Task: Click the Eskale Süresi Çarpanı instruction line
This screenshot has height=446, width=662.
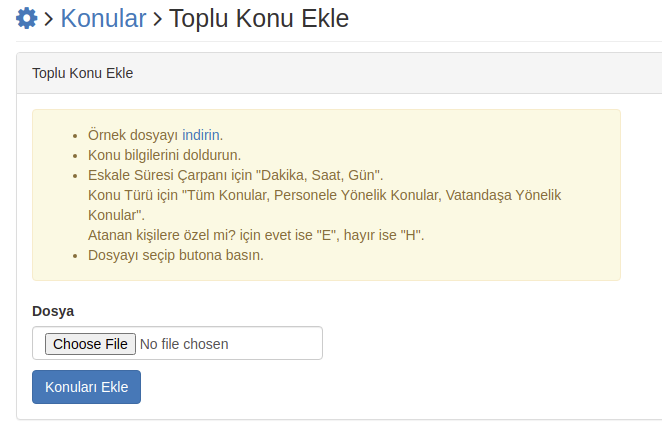Action: pos(236,175)
